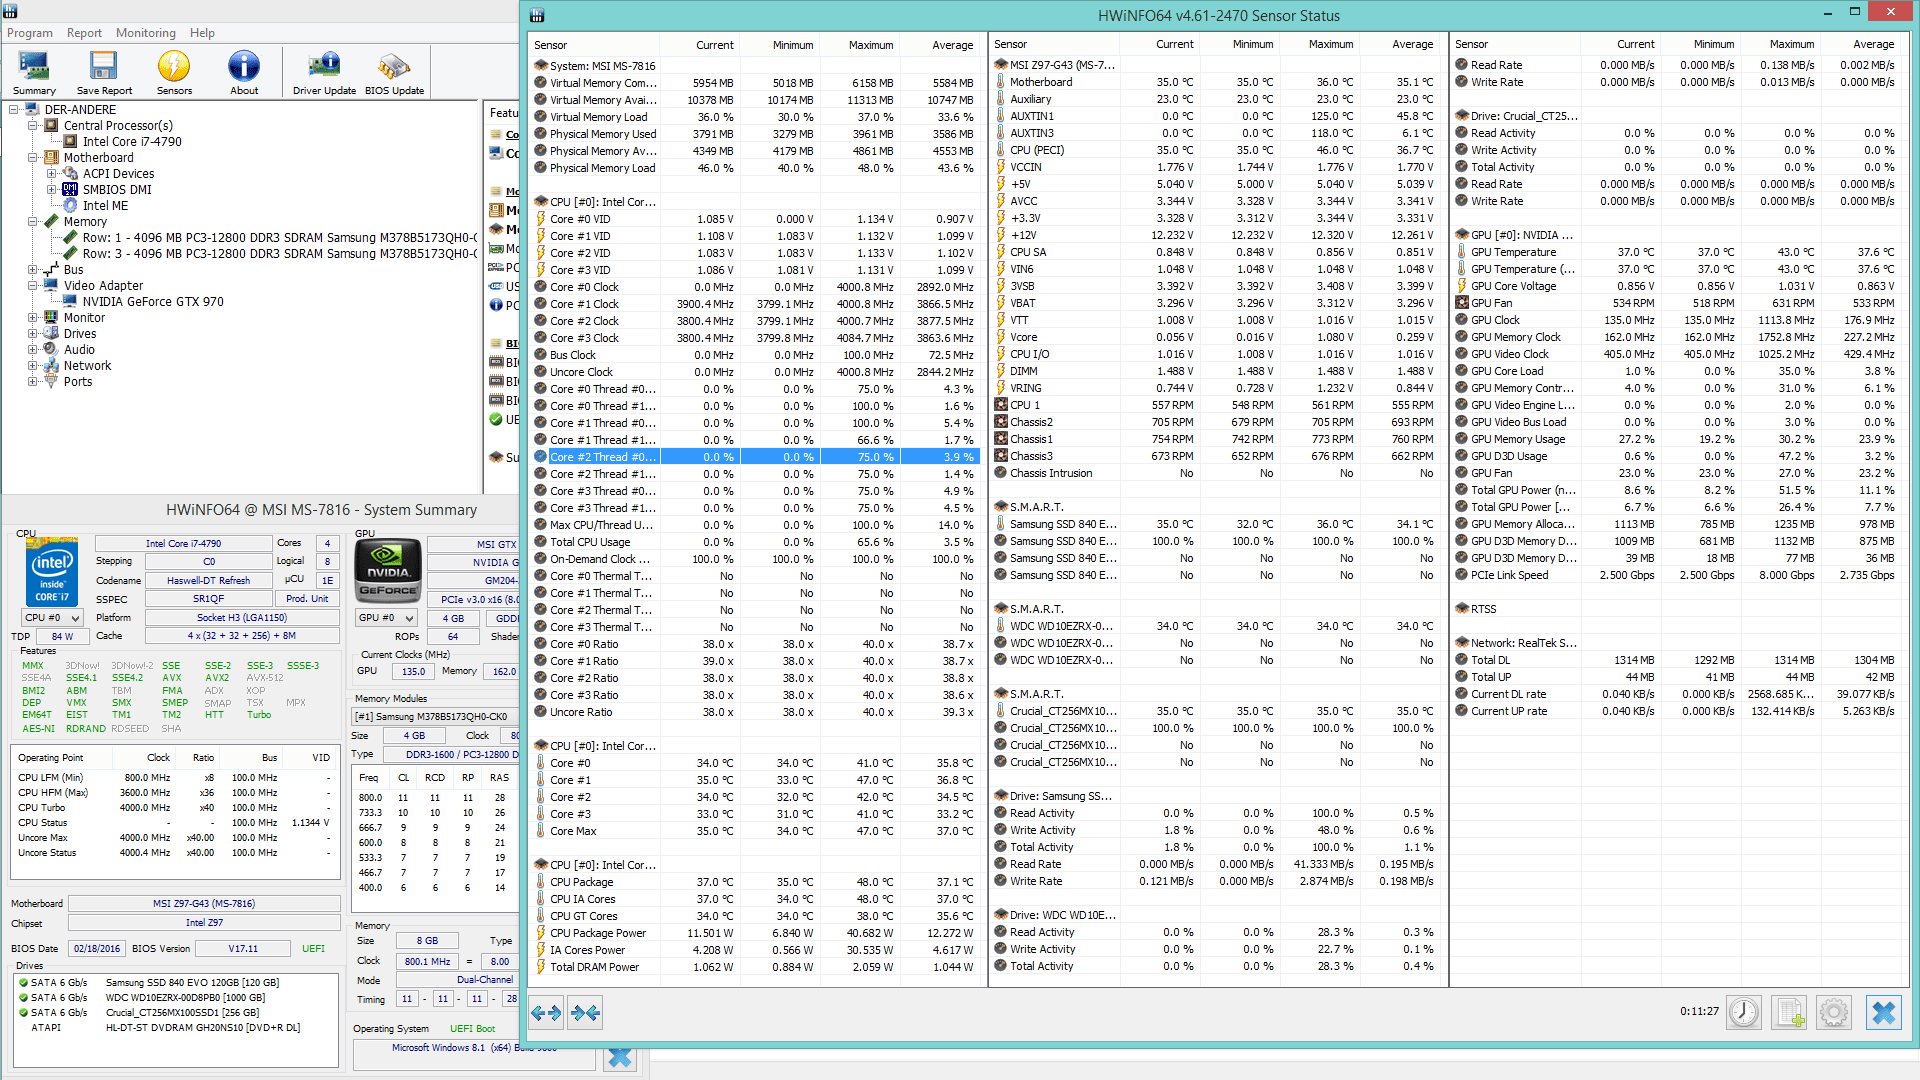
Task: Start logging with the document-plus icon
Action: [x=1789, y=1012]
